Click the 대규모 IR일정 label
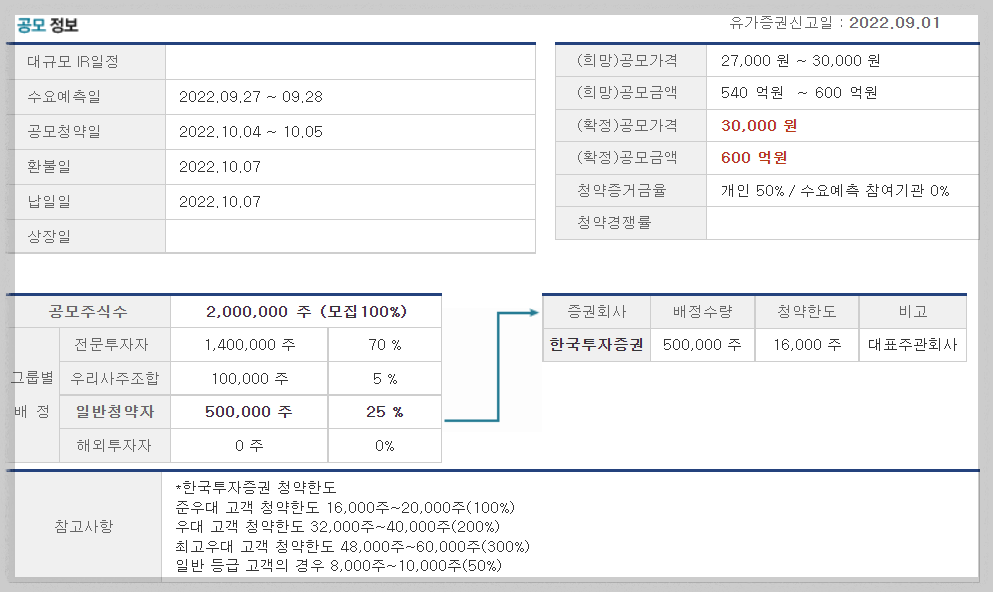Image resolution: width=993 pixels, height=592 pixels. (x=73, y=61)
